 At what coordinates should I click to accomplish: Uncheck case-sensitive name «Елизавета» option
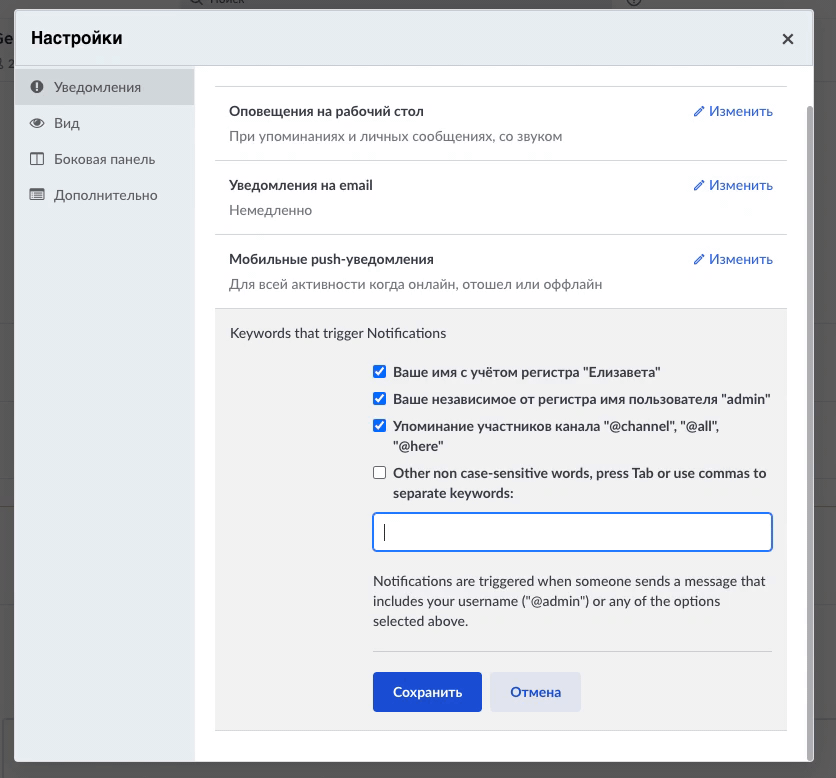(379, 371)
